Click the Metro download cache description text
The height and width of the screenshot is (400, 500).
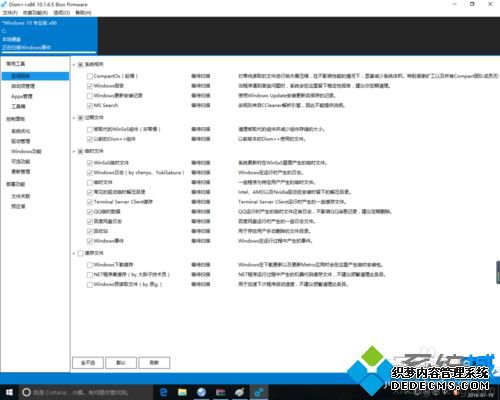tap(311, 265)
